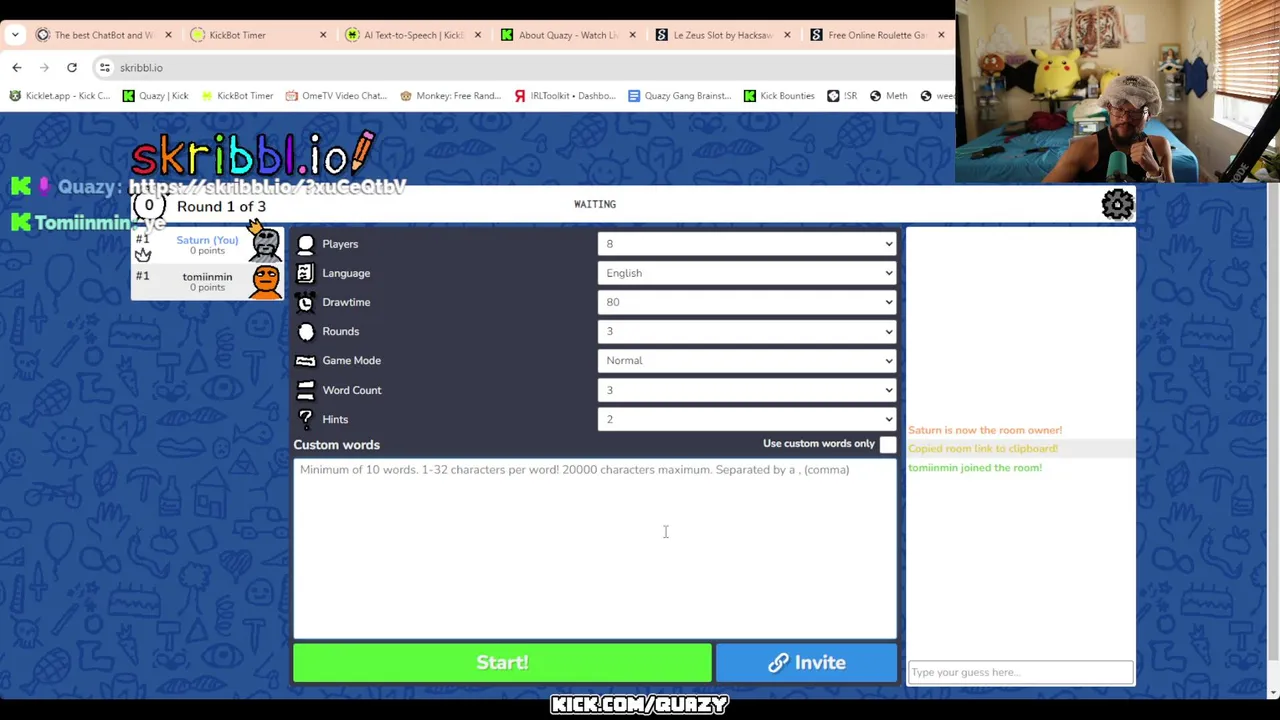1280x720 pixels.
Task: Click the page vertical scrollbar
Action: 1273,420
